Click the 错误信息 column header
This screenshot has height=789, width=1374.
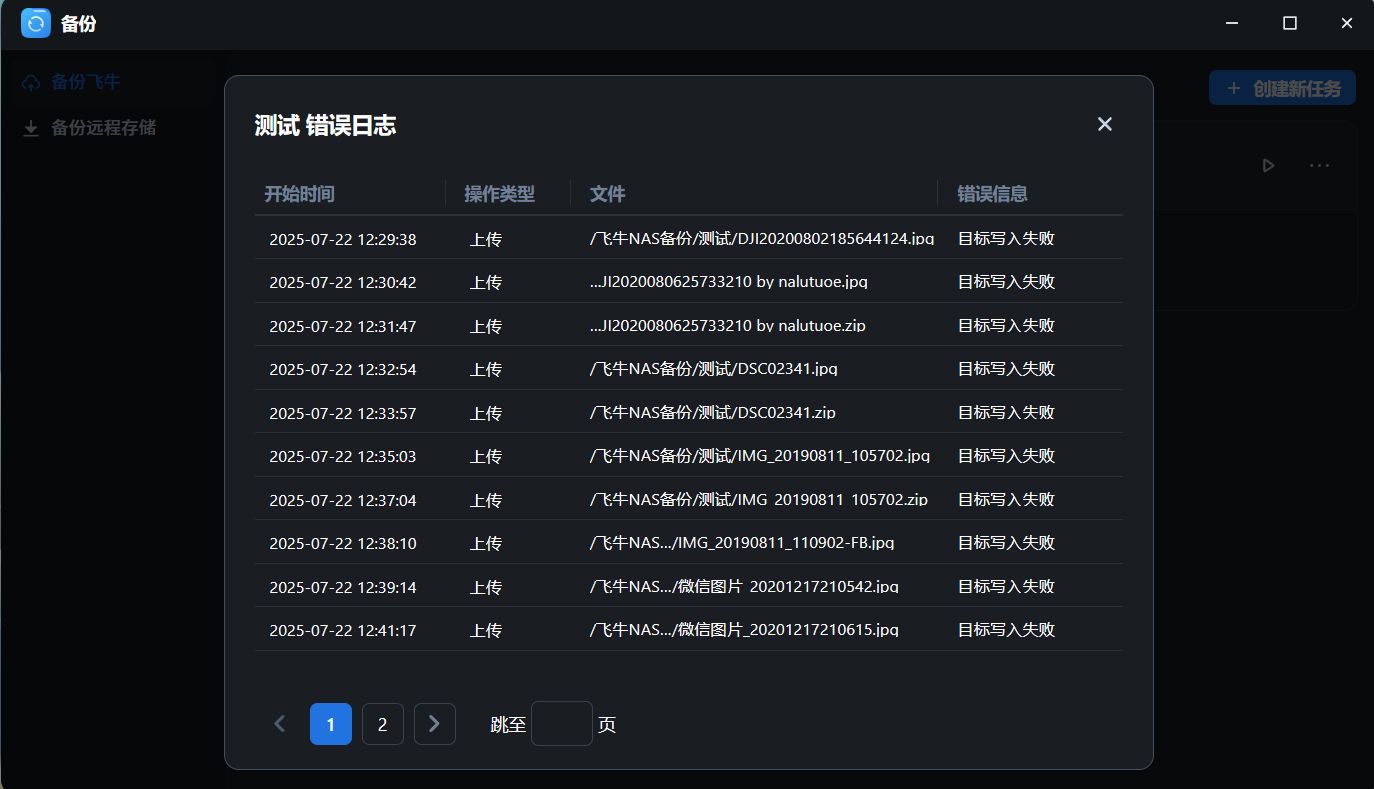[x=992, y=194]
